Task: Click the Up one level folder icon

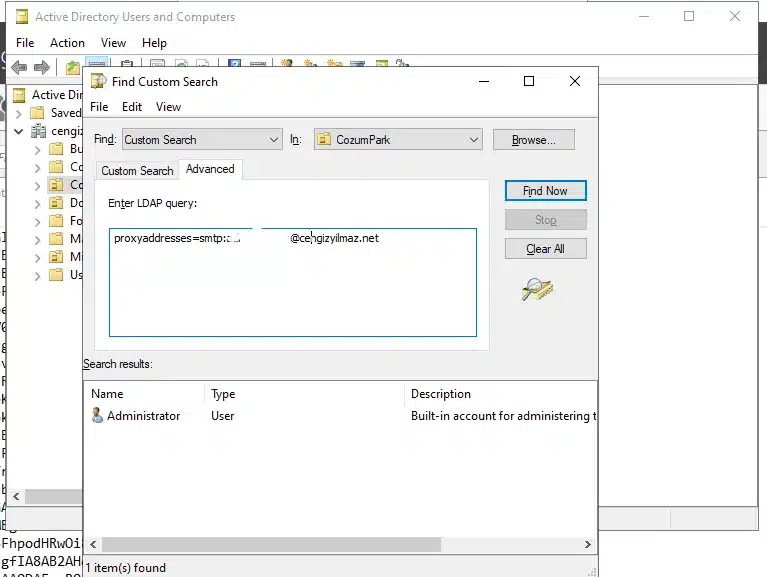Action: click(72, 68)
